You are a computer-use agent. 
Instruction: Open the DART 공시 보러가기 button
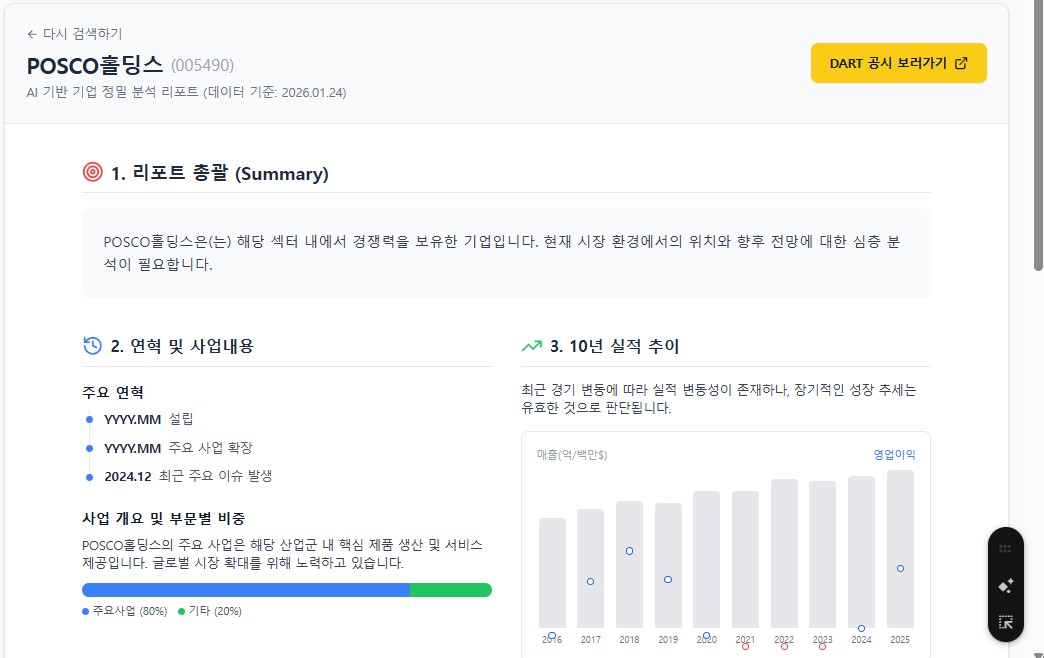pos(898,63)
